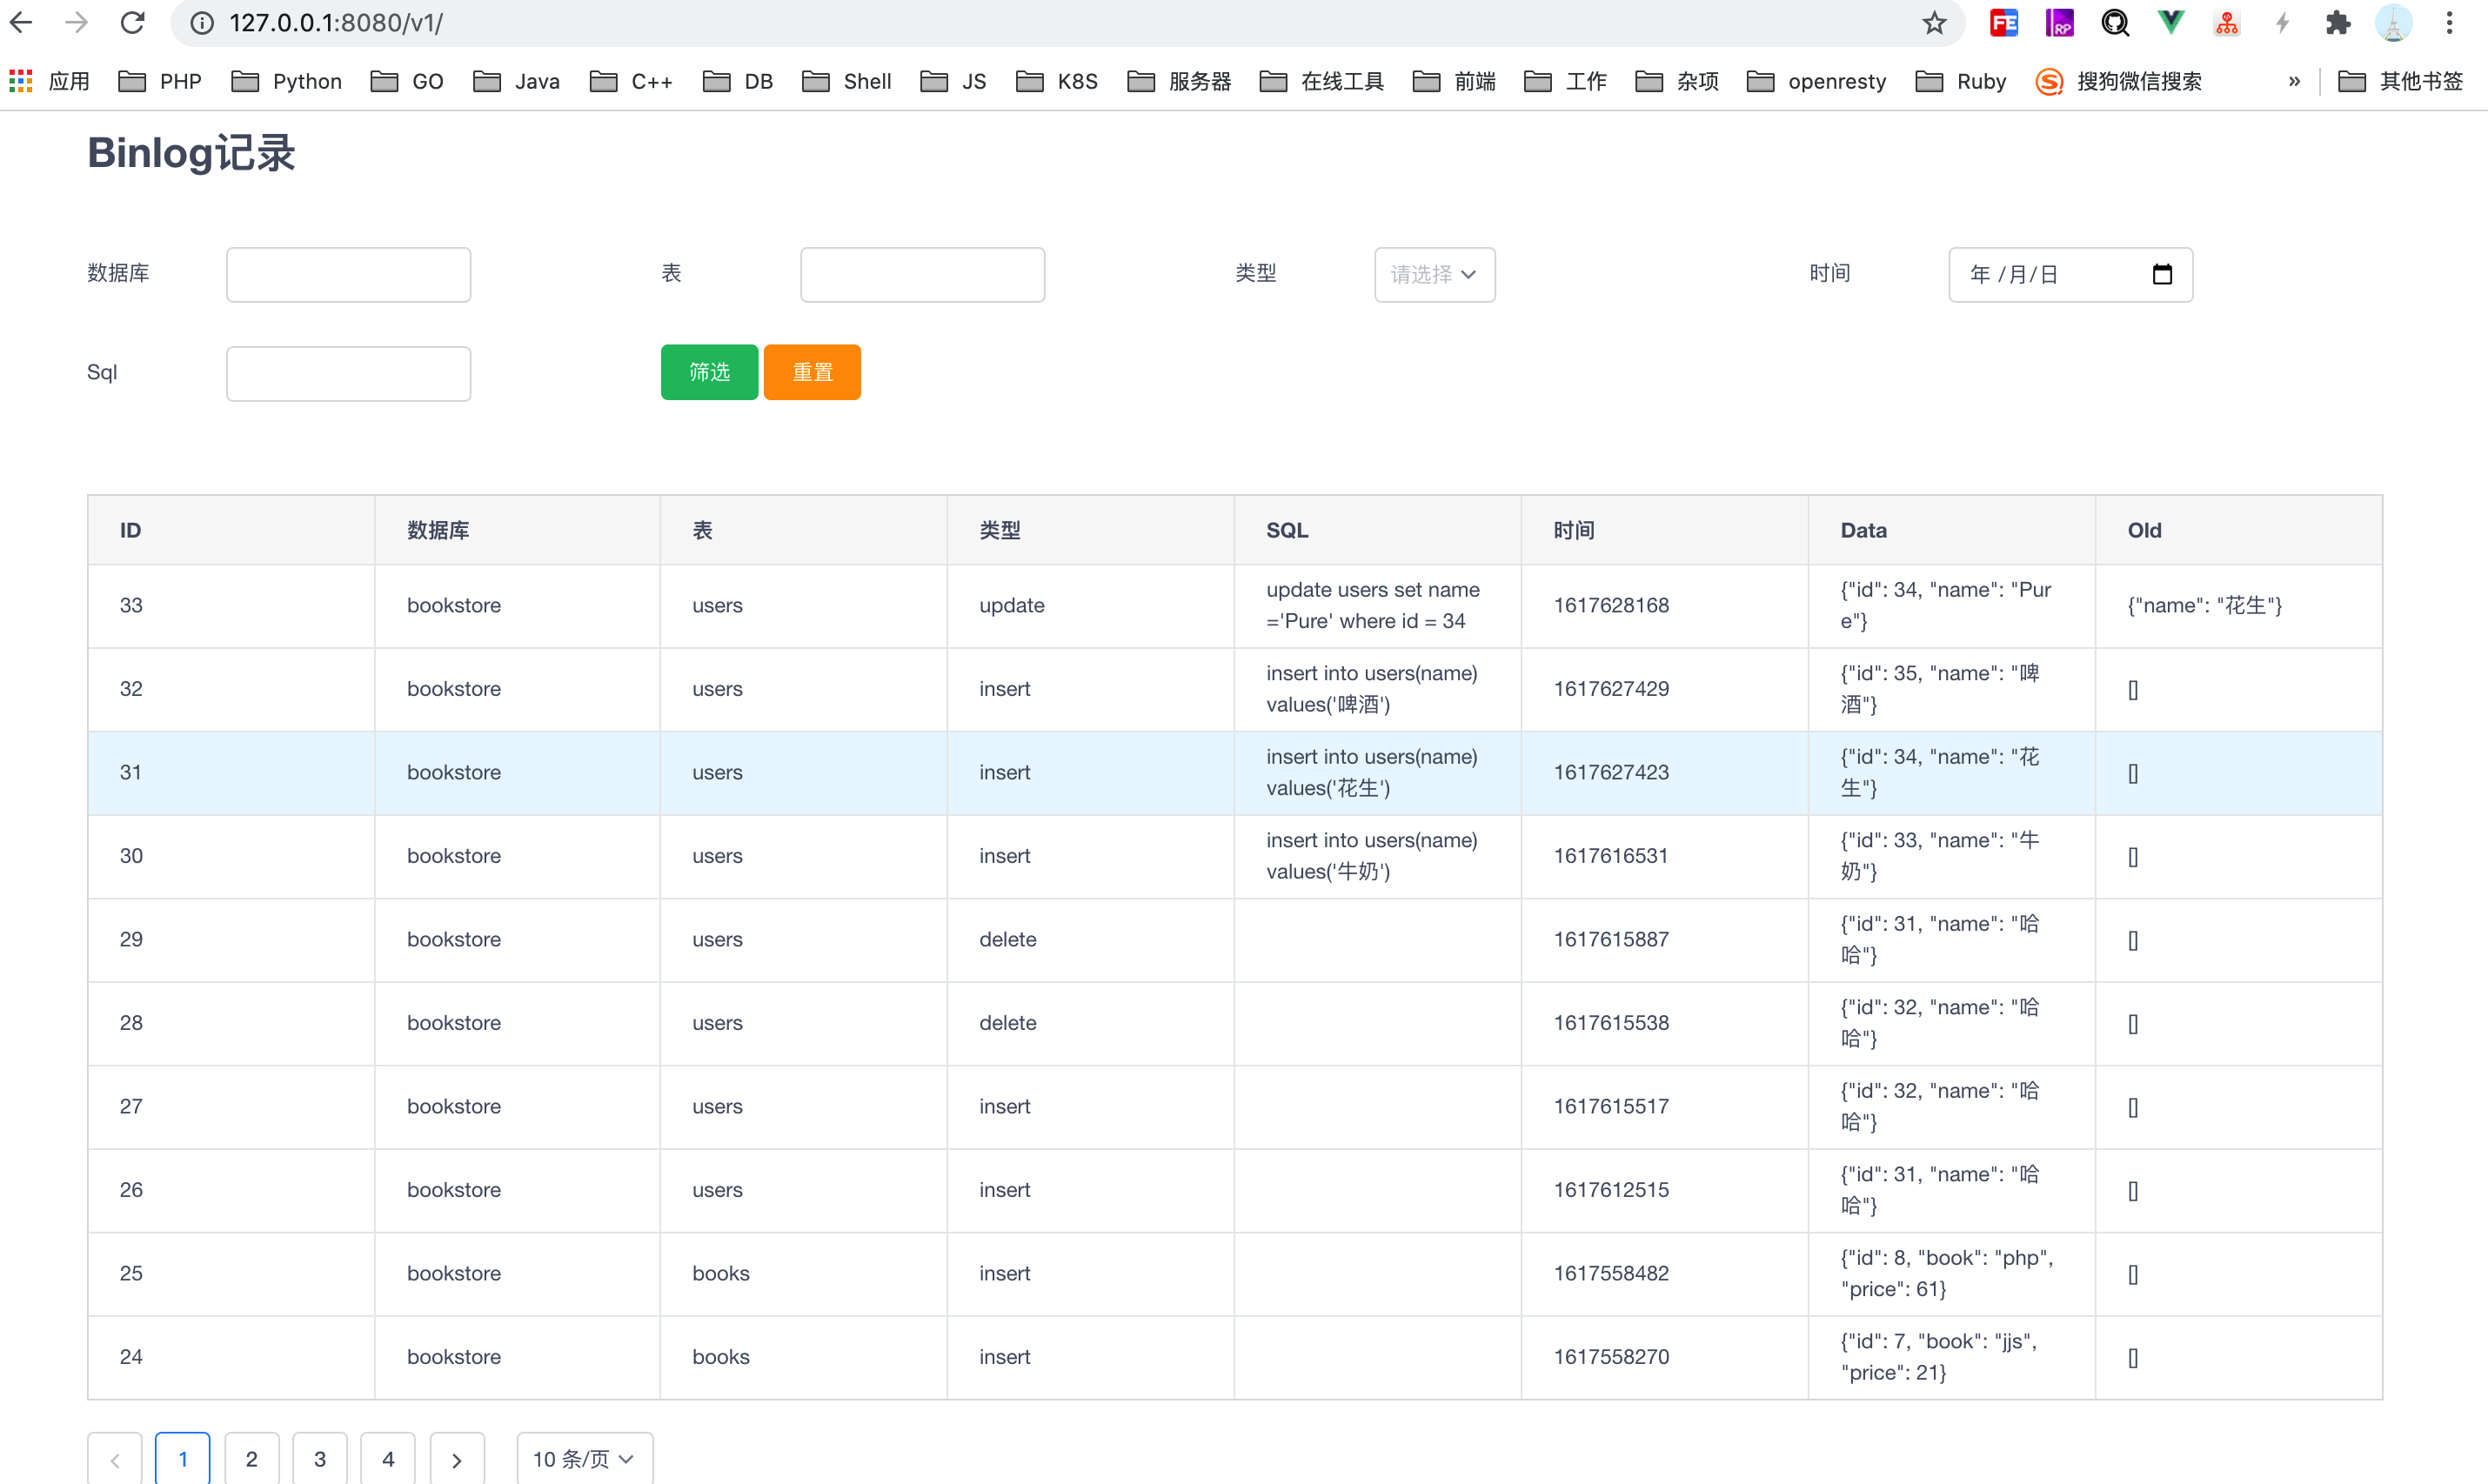This screenshot has width=2488, height=1484.
Task: Click the browser reload icon
Action: [132, 22]
